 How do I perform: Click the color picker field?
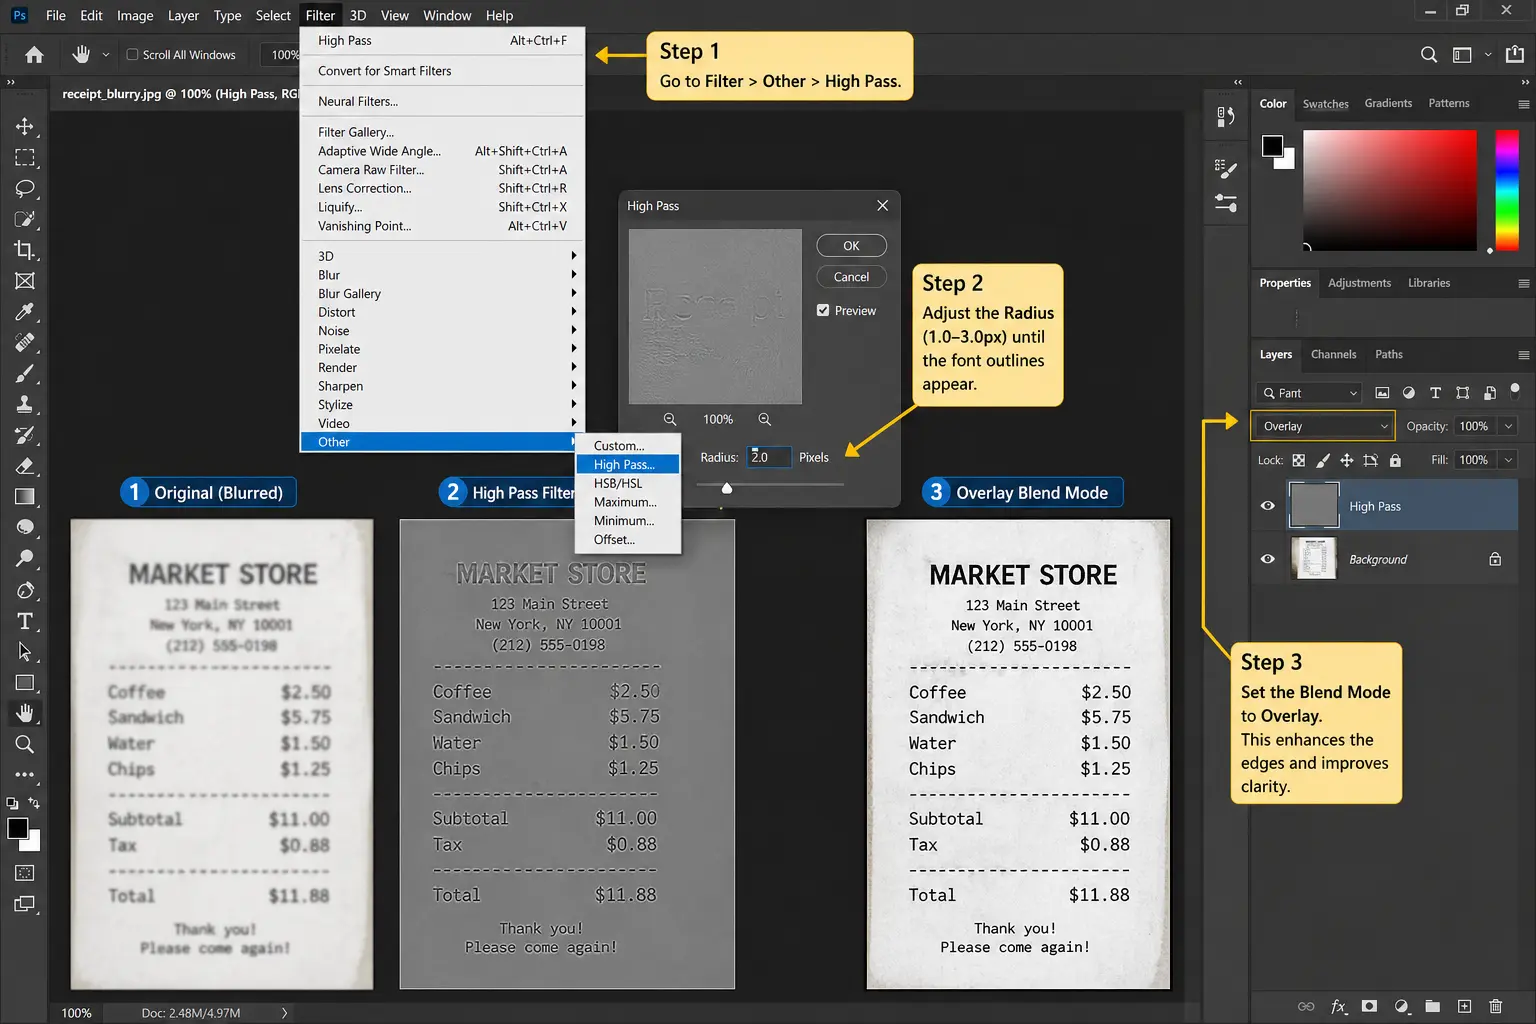[x=1389, y=190]
